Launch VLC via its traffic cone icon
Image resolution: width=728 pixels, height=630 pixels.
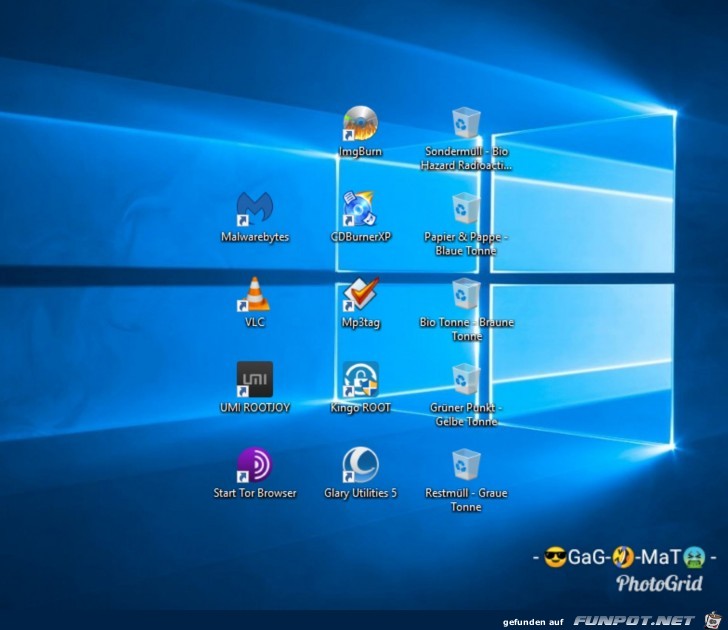click(x=254, y=294)
